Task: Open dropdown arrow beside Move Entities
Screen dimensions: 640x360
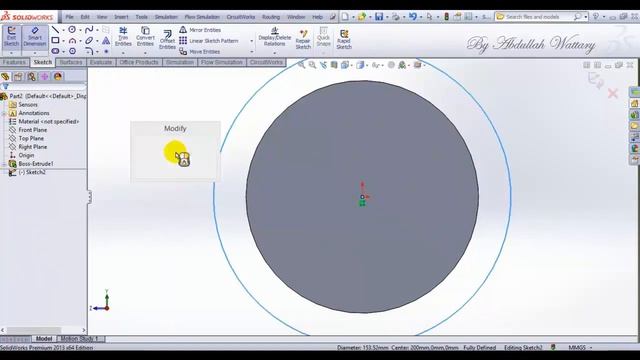Action: point(251,52)
